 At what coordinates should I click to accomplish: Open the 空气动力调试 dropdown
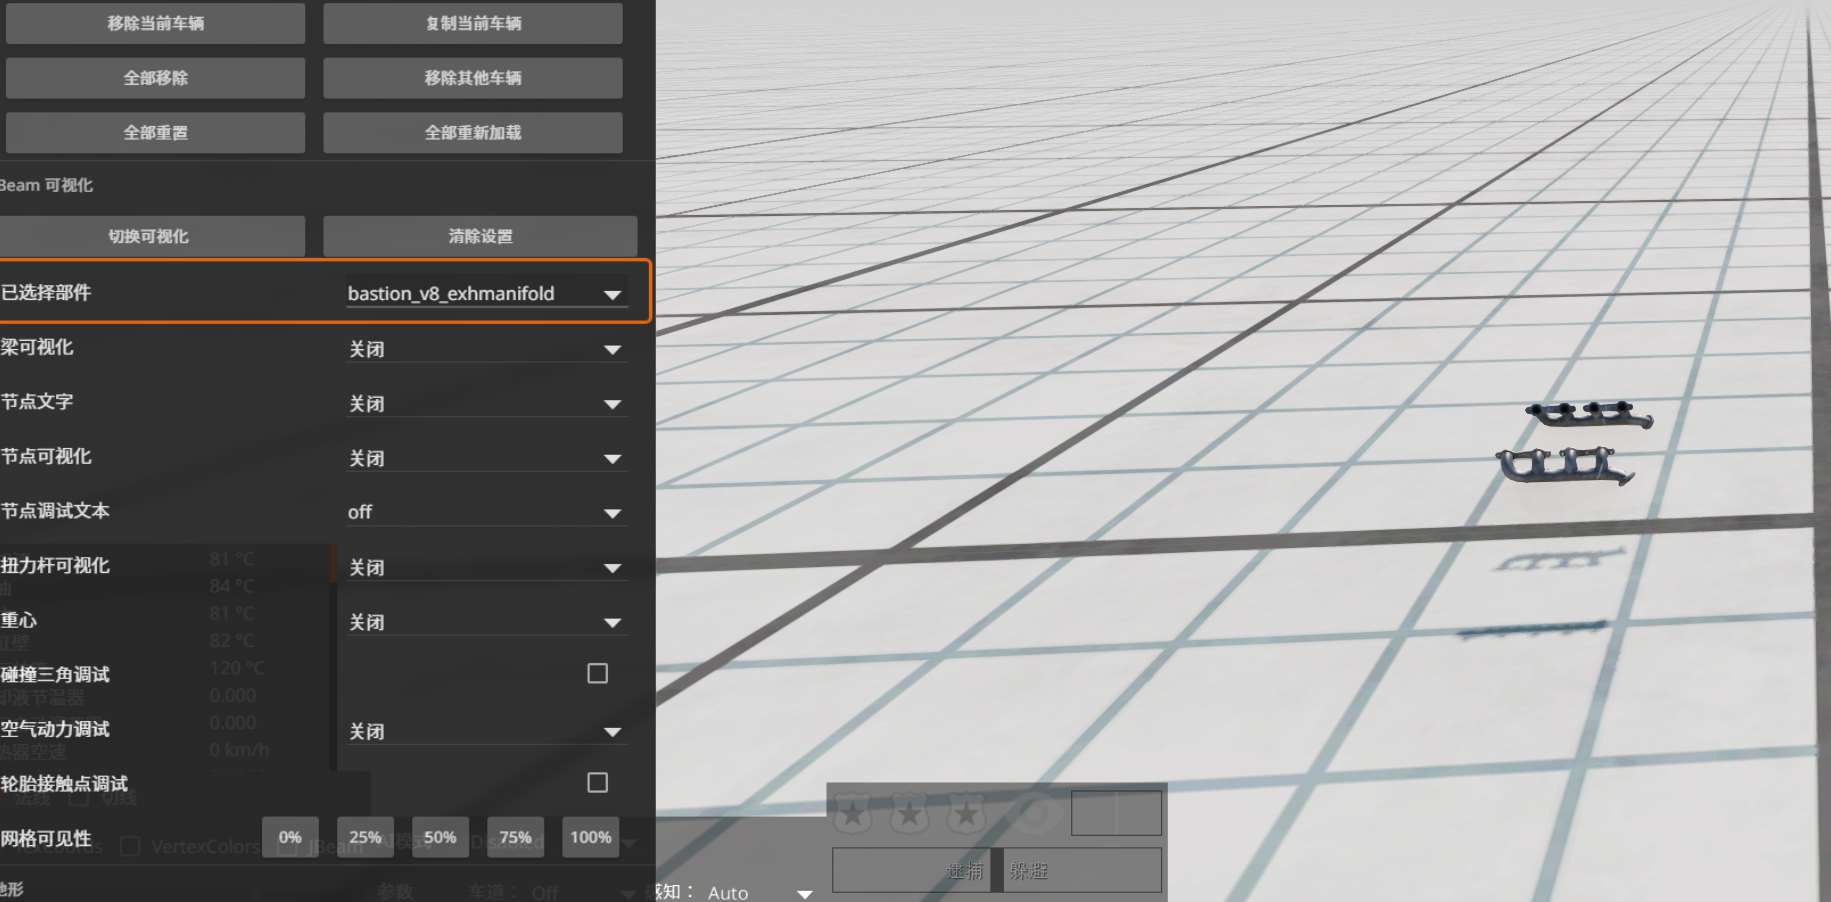pos(487,731)
